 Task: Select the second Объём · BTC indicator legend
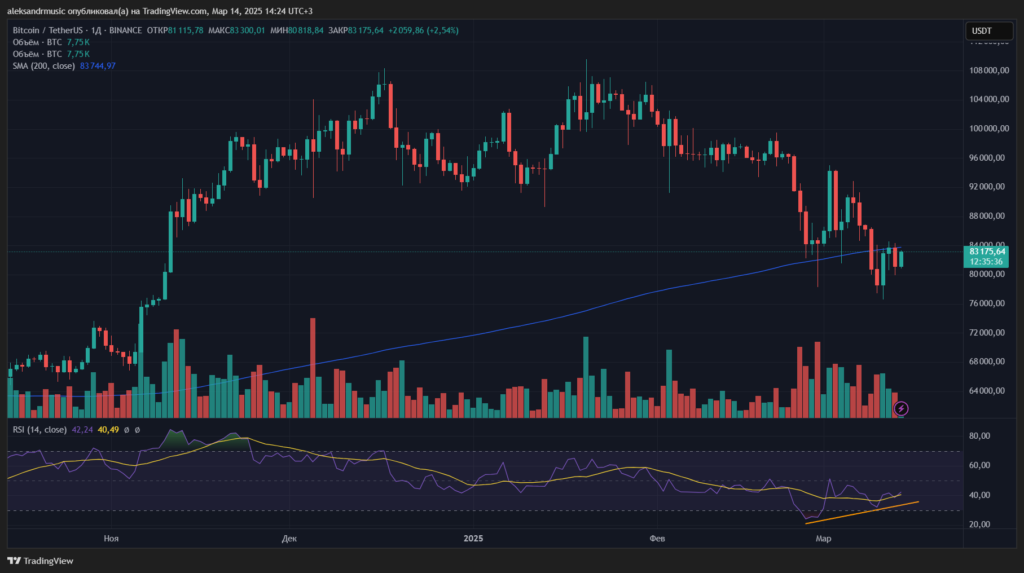(36, 54)
